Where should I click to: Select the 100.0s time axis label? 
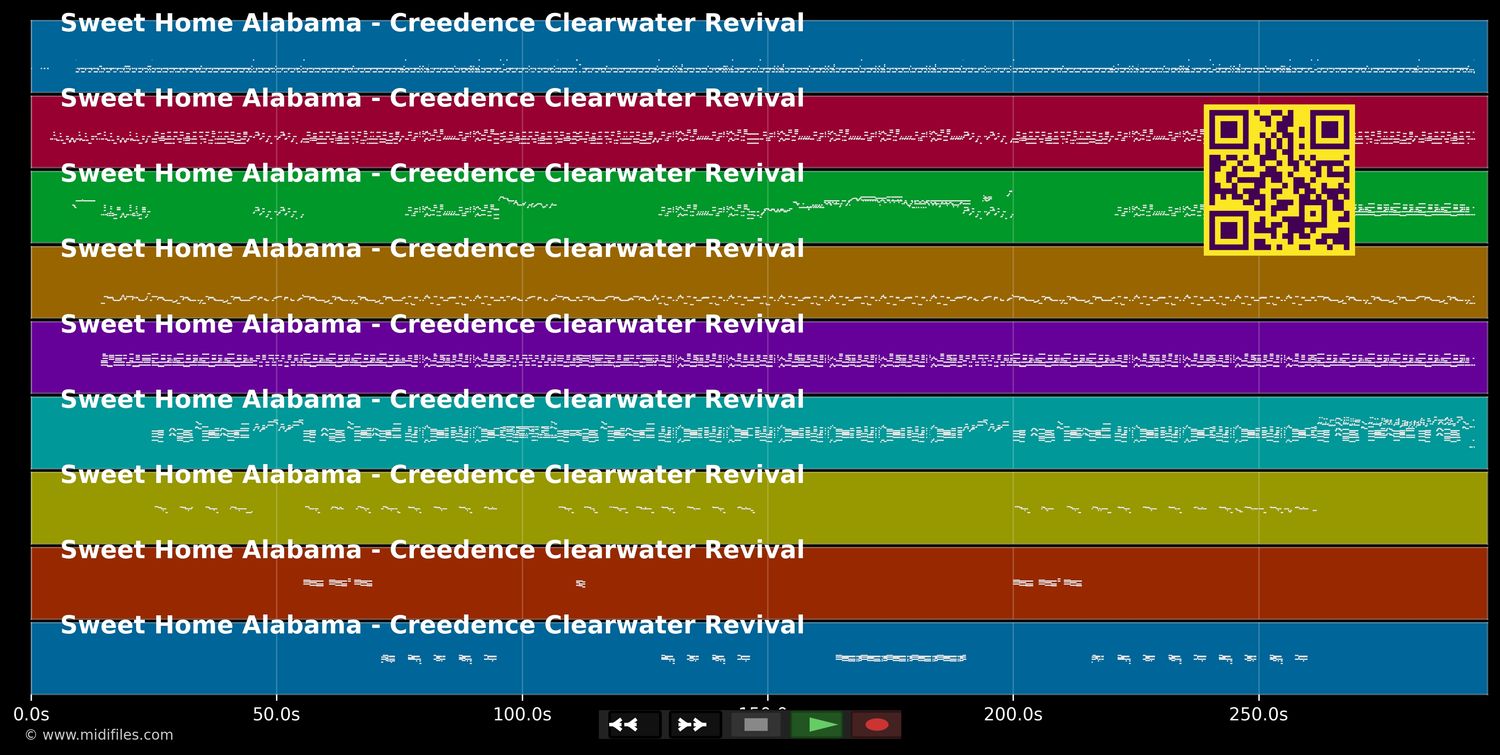522,714
